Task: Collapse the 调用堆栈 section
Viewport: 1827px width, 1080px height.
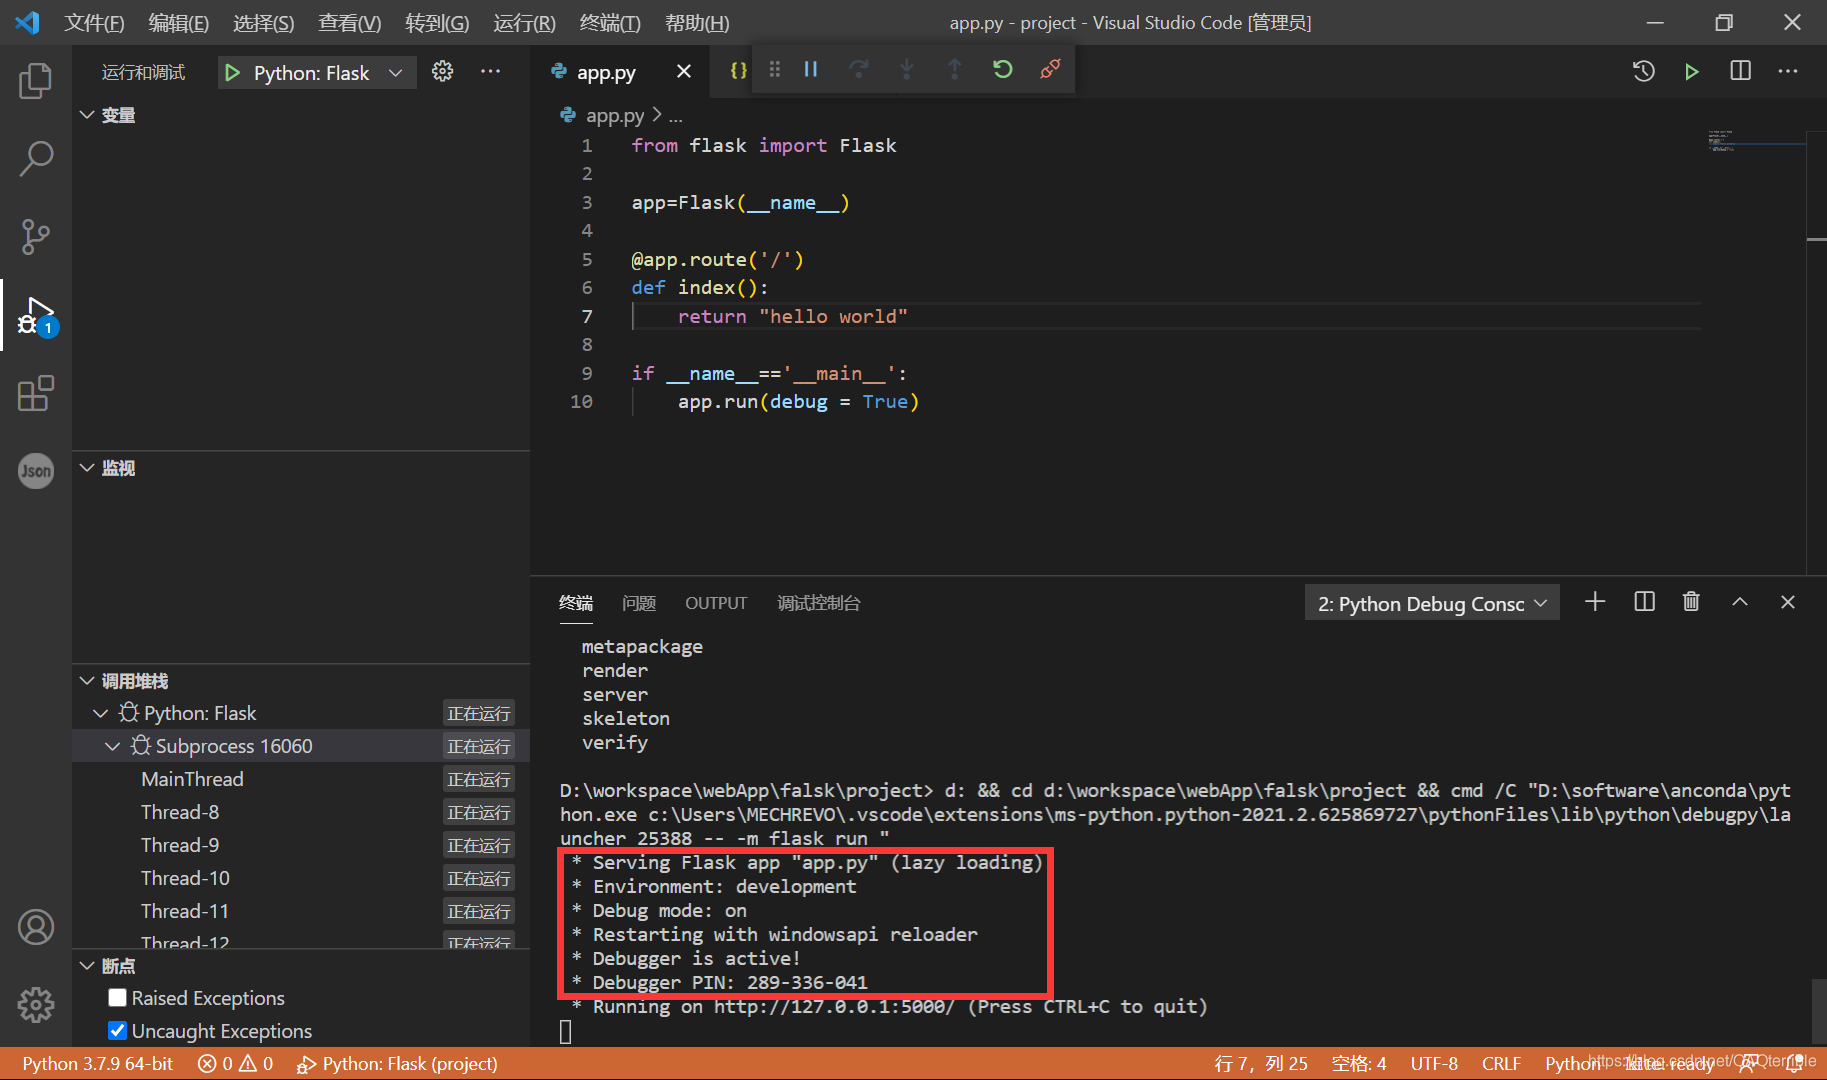Action: 86,680
